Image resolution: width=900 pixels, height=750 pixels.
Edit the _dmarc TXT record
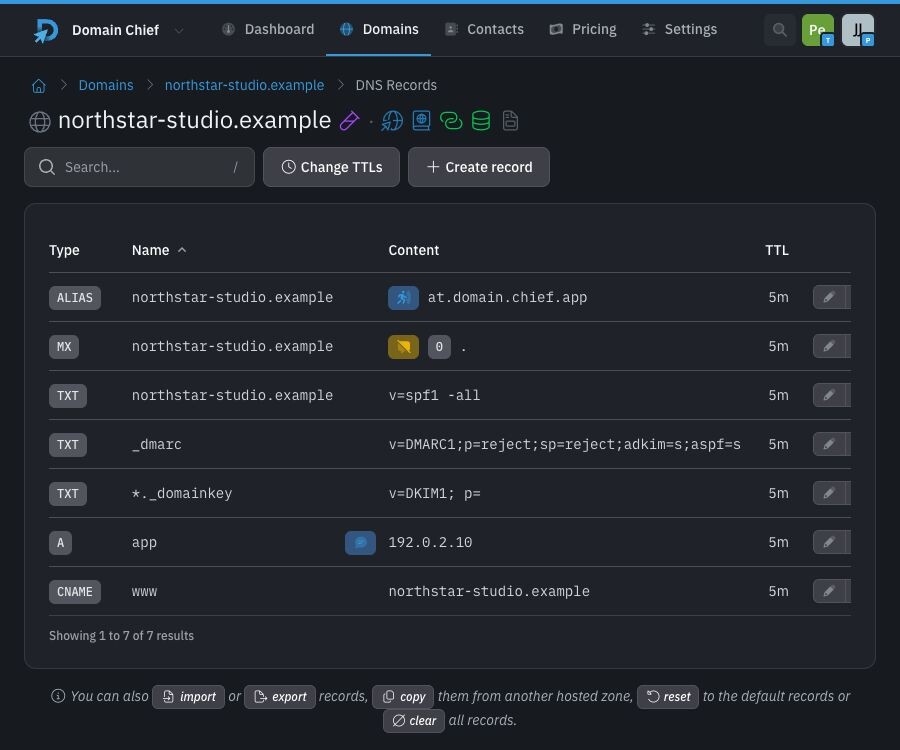point(831,444)
